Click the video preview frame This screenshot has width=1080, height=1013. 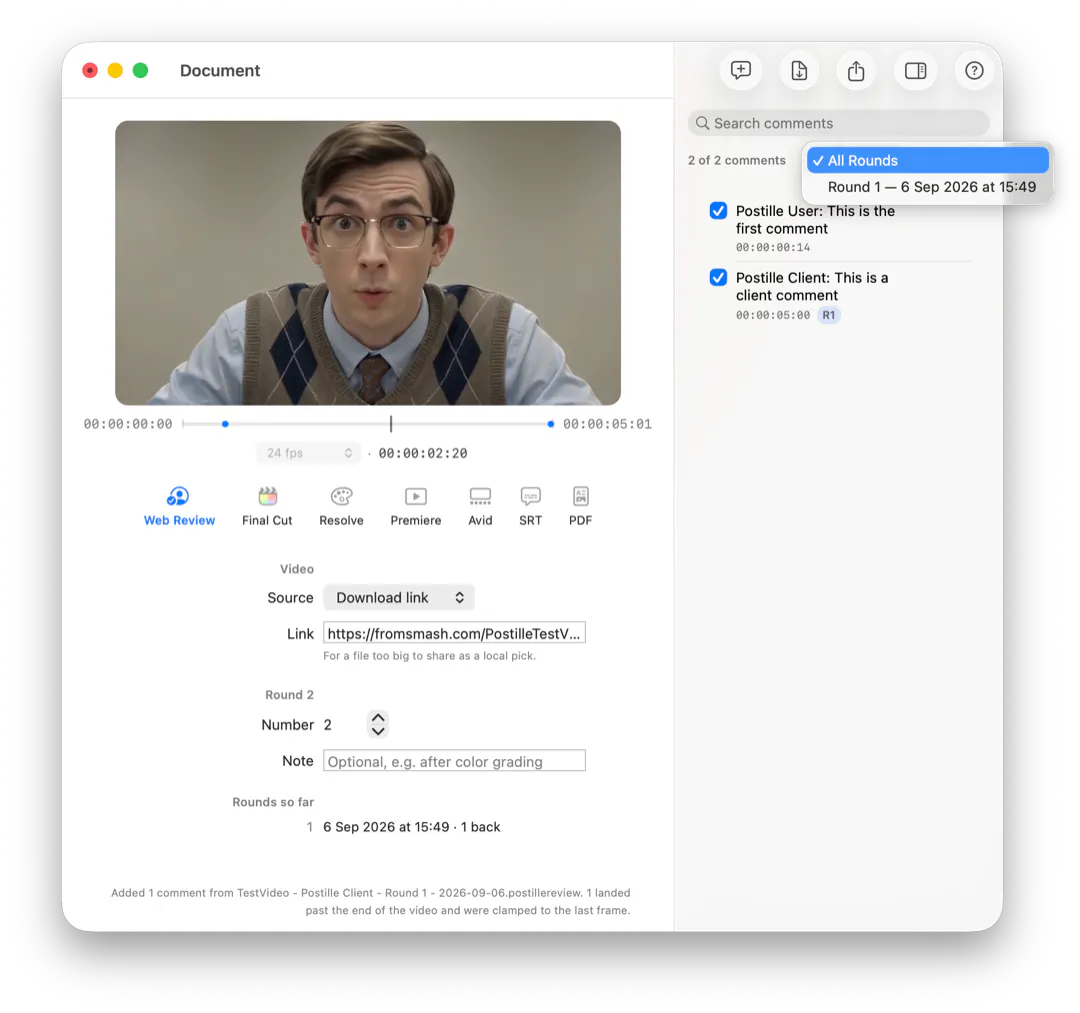click(x=368, y=263)
